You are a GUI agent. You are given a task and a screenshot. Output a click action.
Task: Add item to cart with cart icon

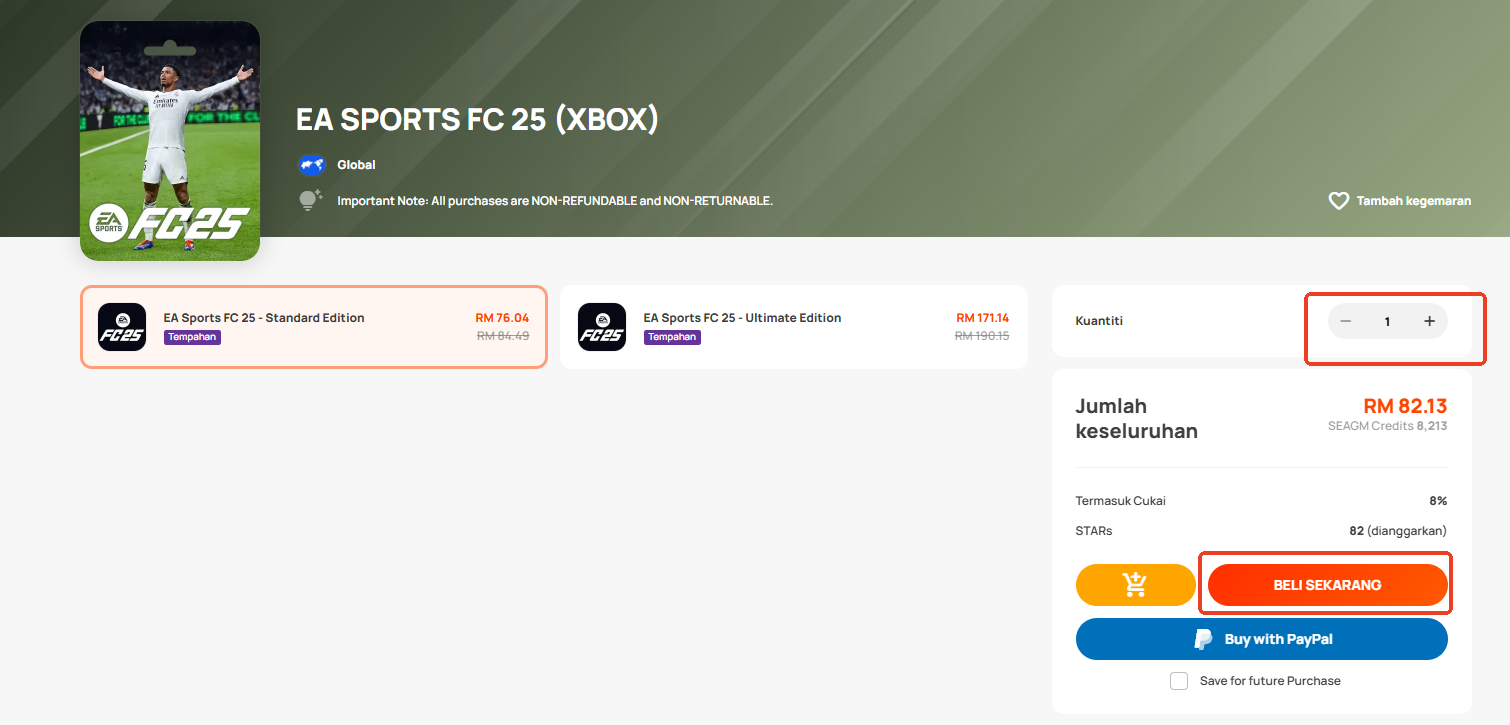click(1135, 585)
